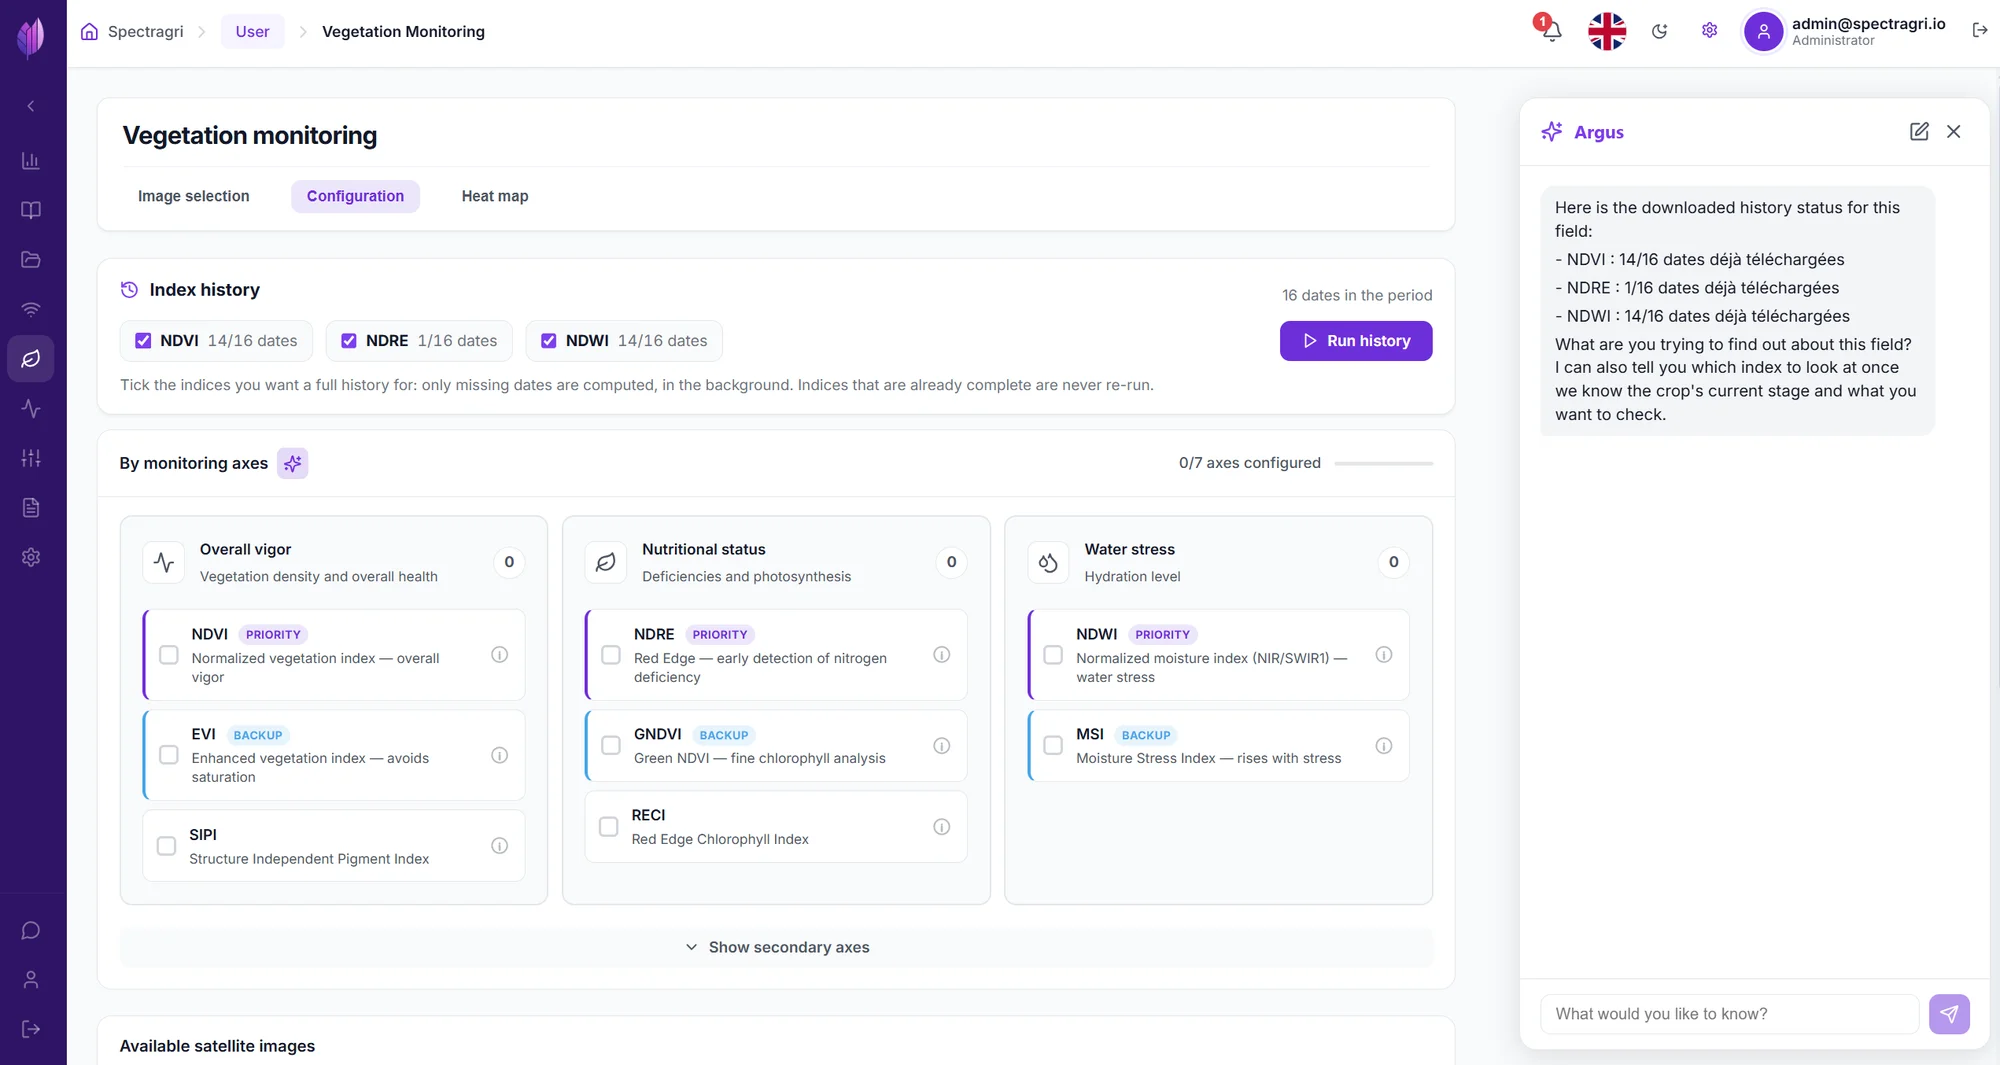Image resolution: width=2000 pixels, height=1065 pixels.
Task: Enable MSI backup index checkbox
Action: click(1053, 746)
